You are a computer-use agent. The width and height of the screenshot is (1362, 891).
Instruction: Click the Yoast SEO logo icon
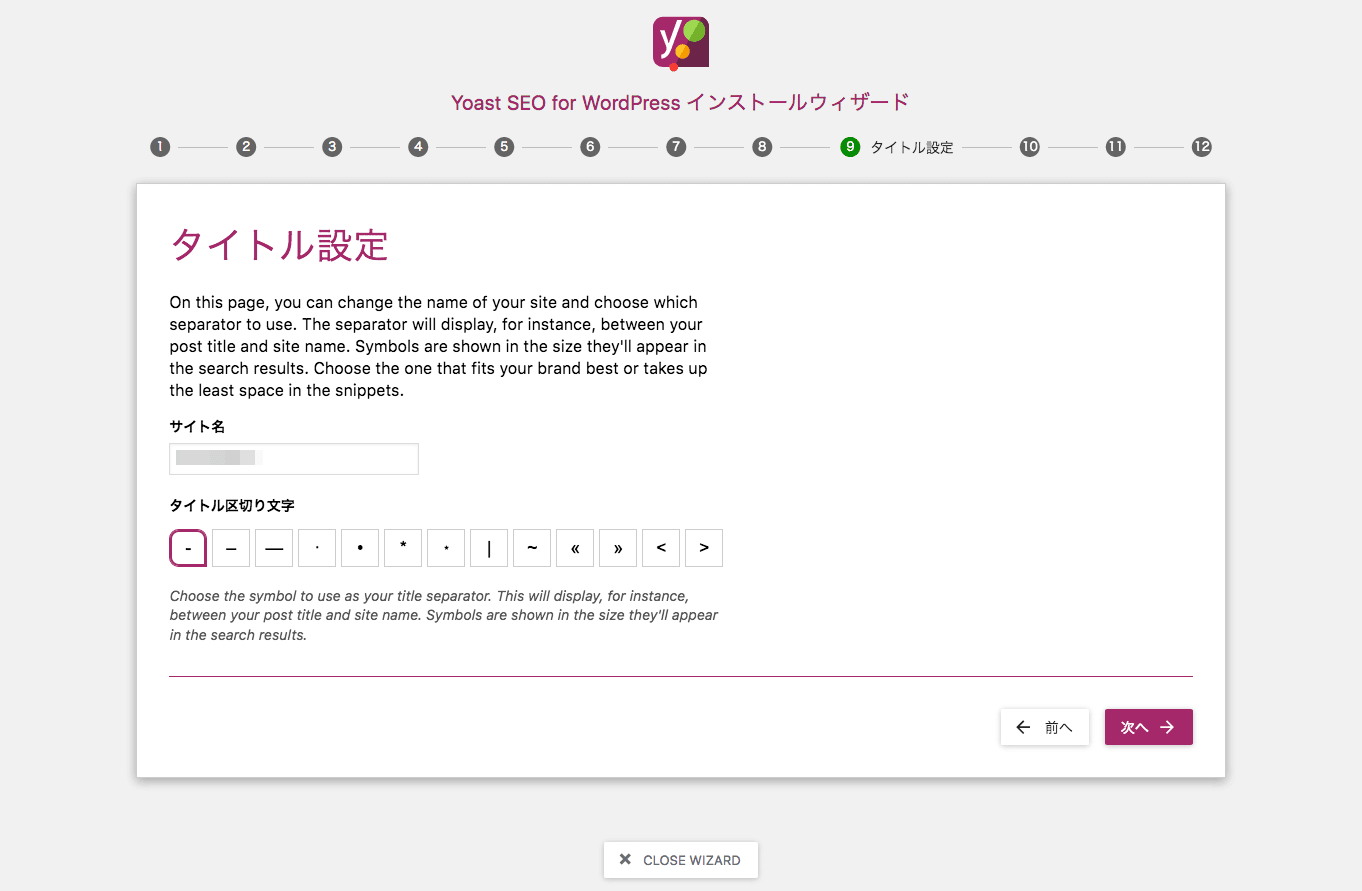coord(681,44)
